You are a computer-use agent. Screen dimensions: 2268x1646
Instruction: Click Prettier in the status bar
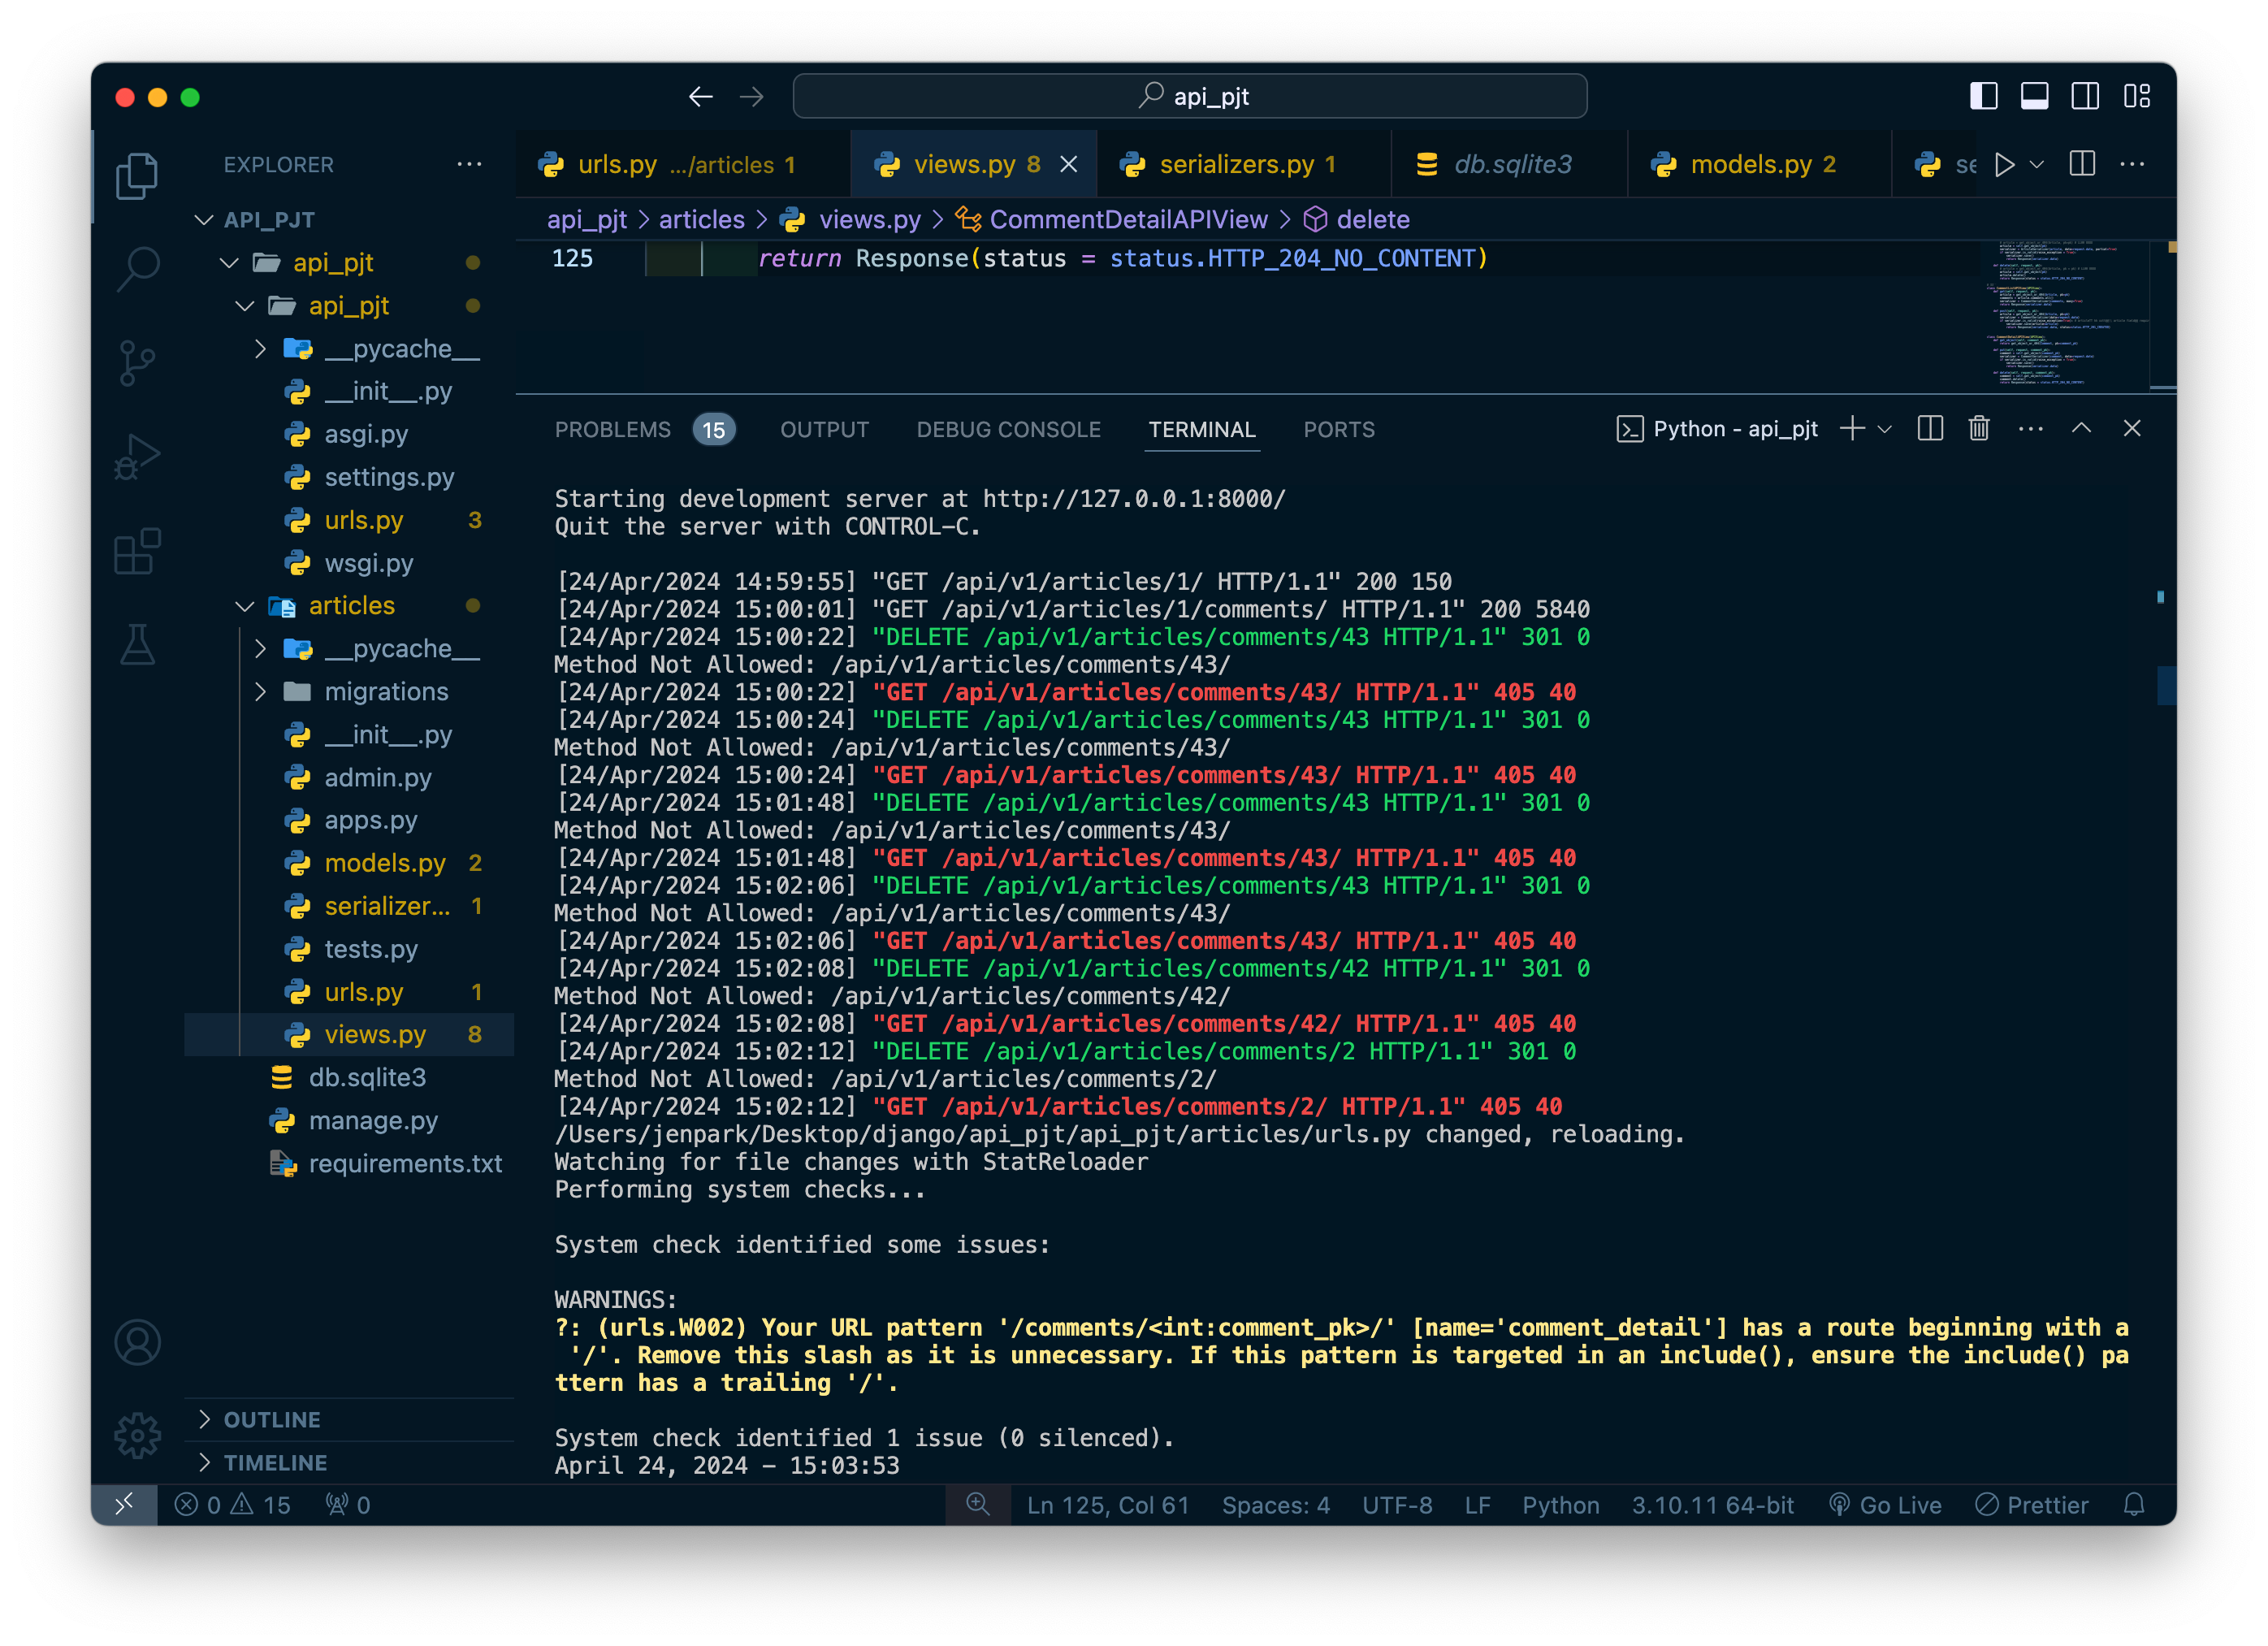[x=2032, y=1505]
